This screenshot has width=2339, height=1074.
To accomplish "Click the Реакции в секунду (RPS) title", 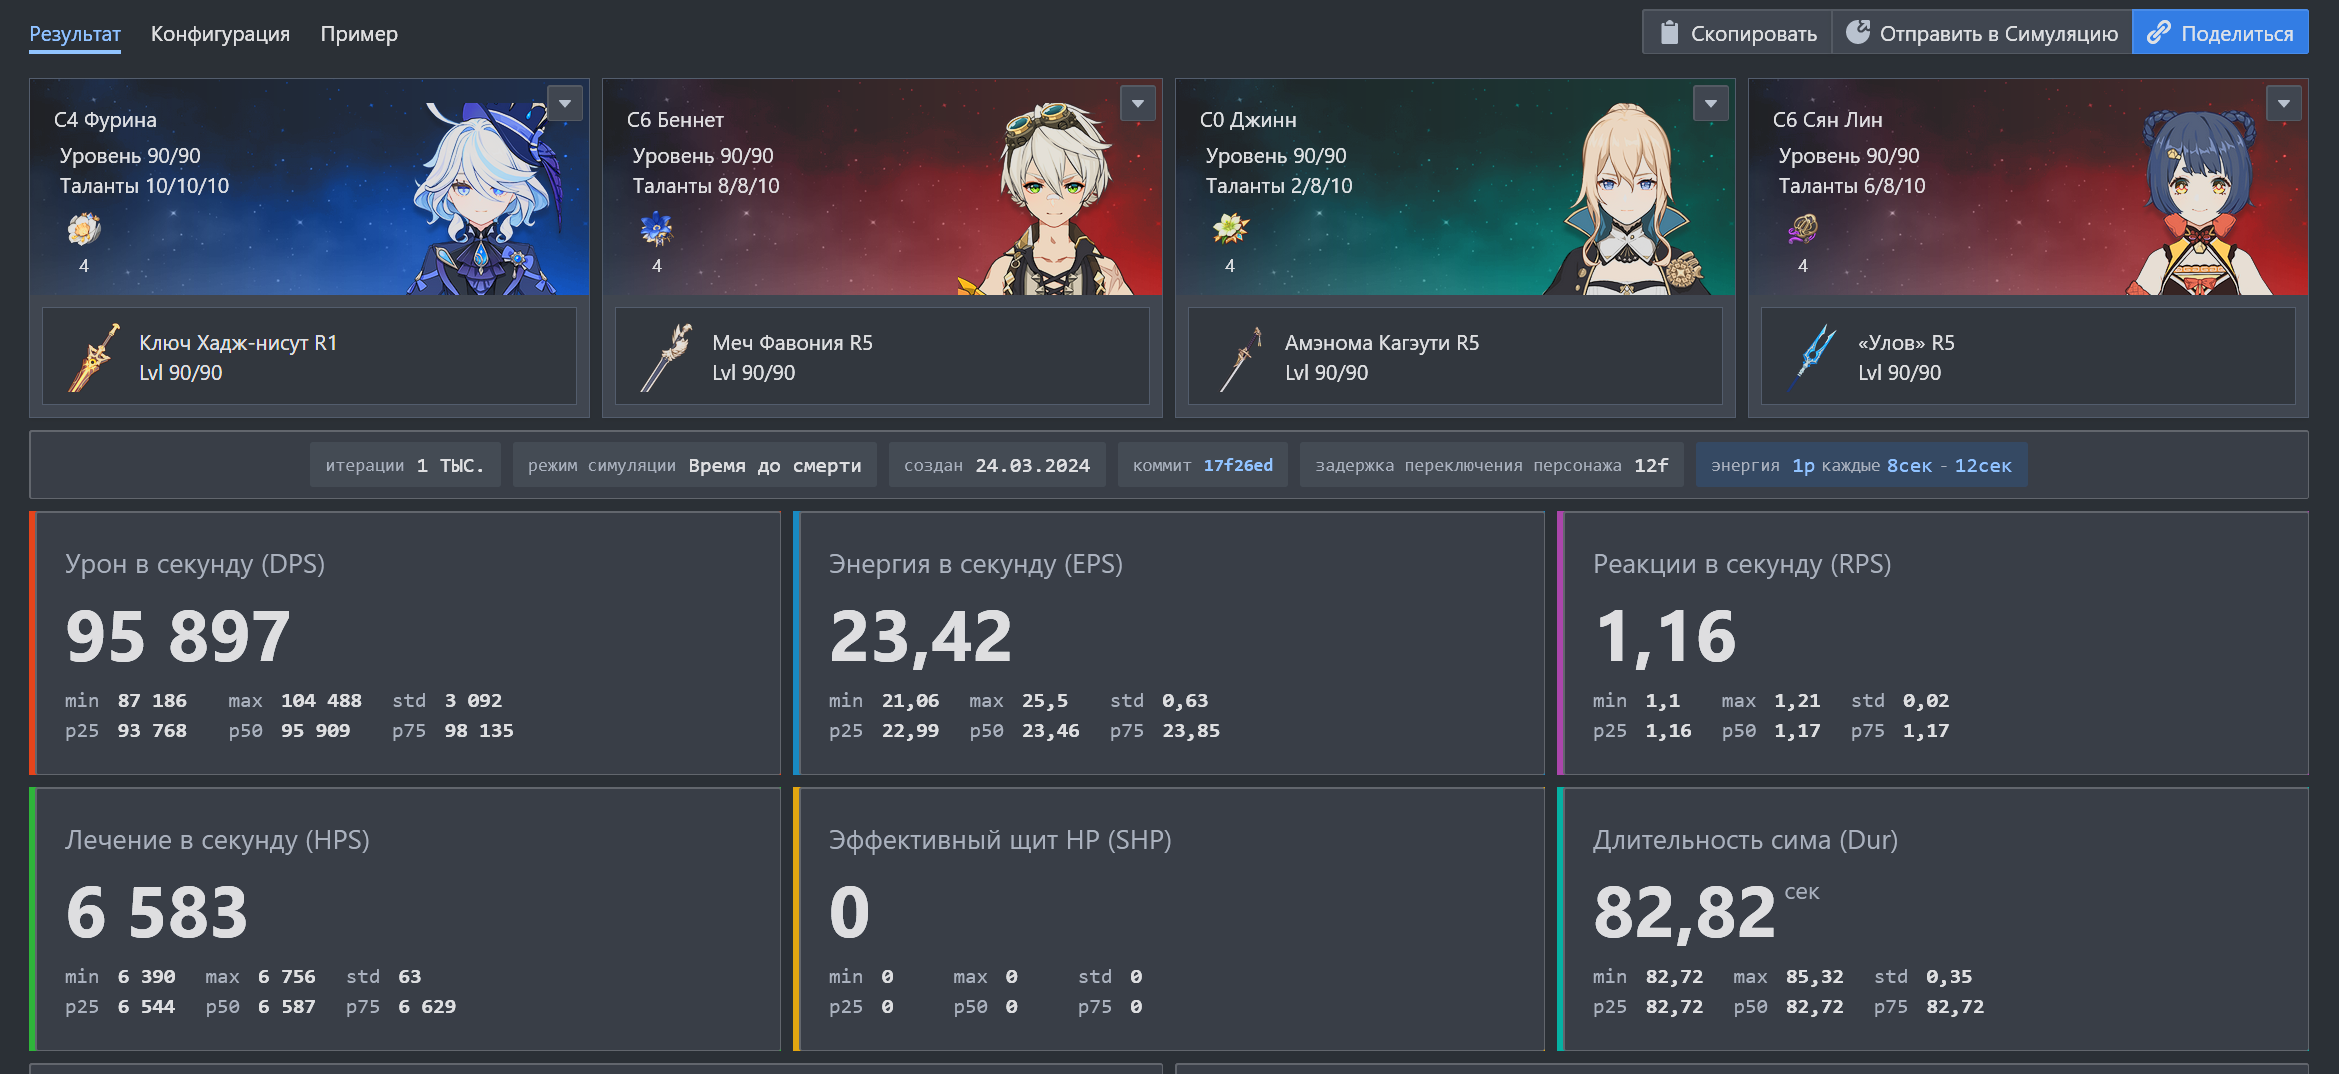I will click(x=1742, y=564).
